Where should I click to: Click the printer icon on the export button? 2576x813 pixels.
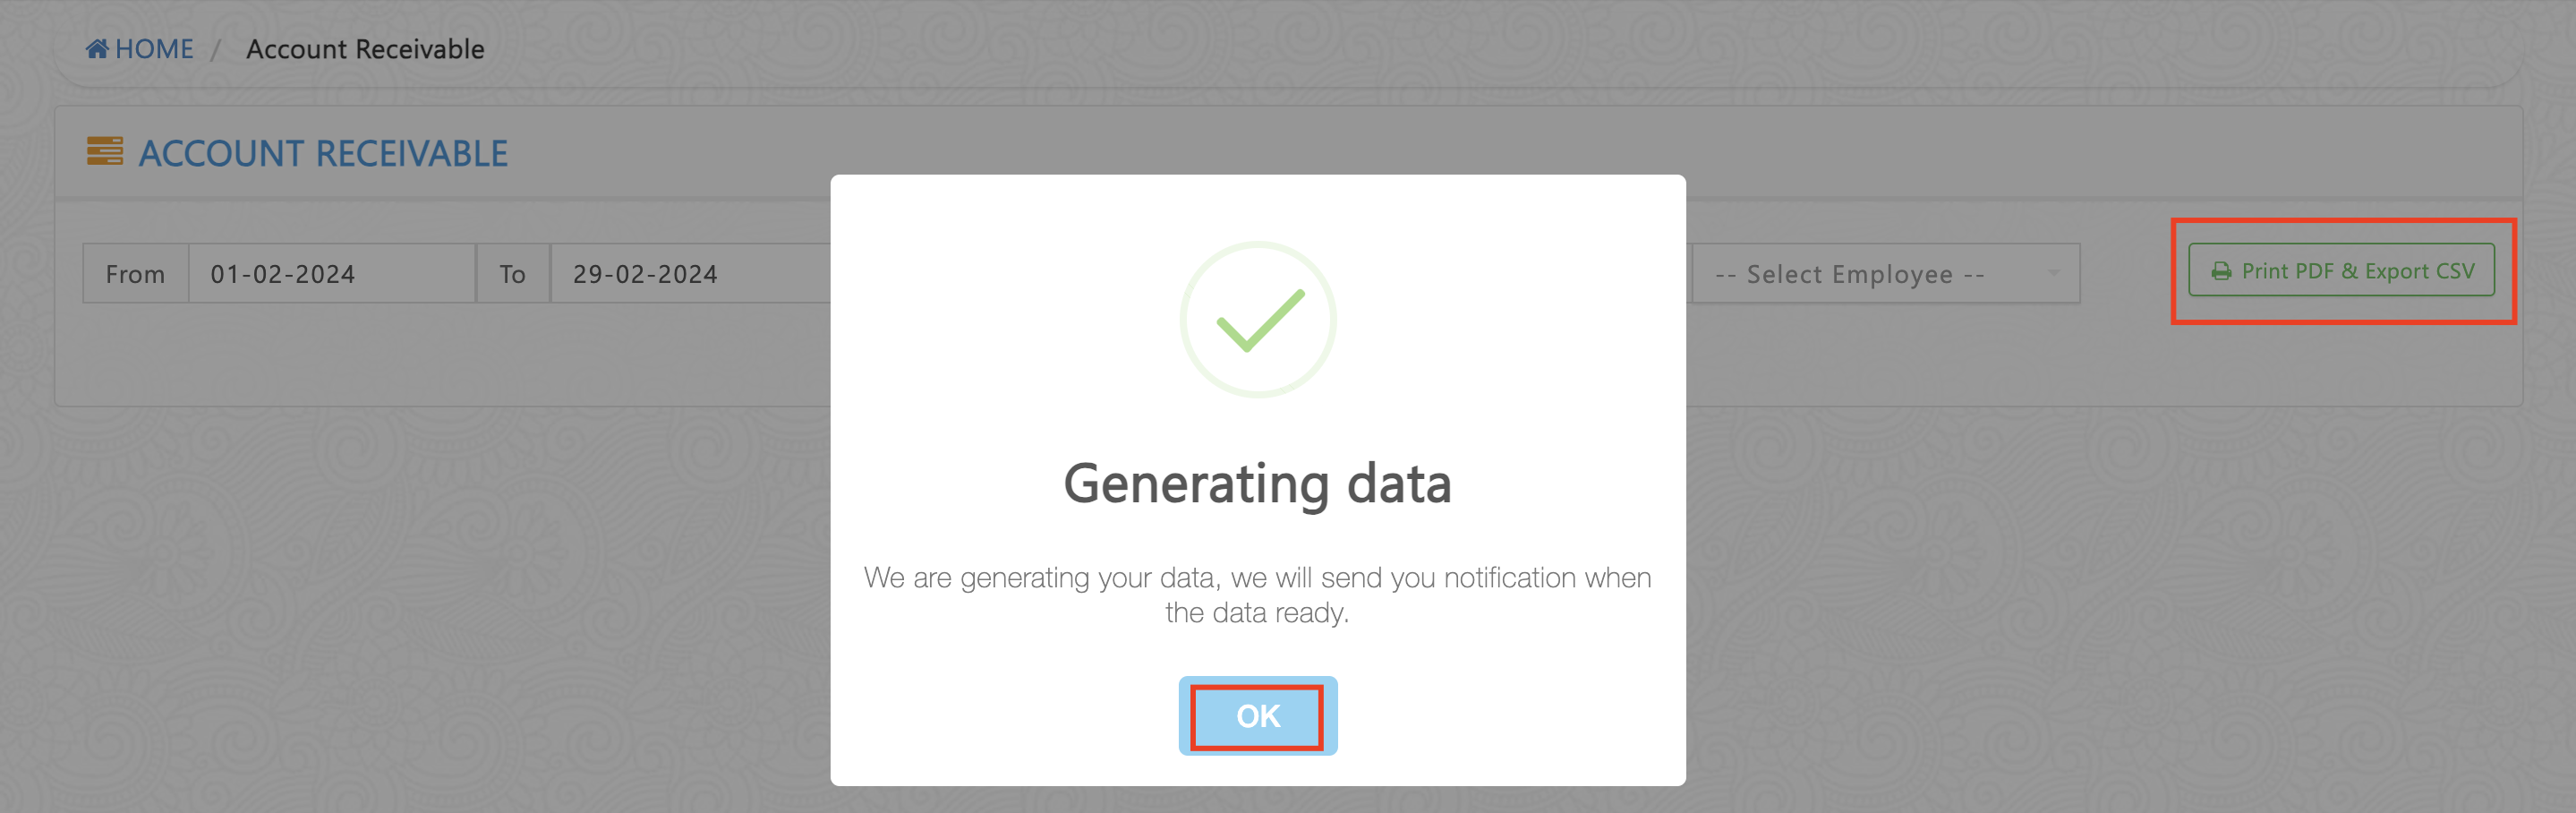[x=2221, y=271]
